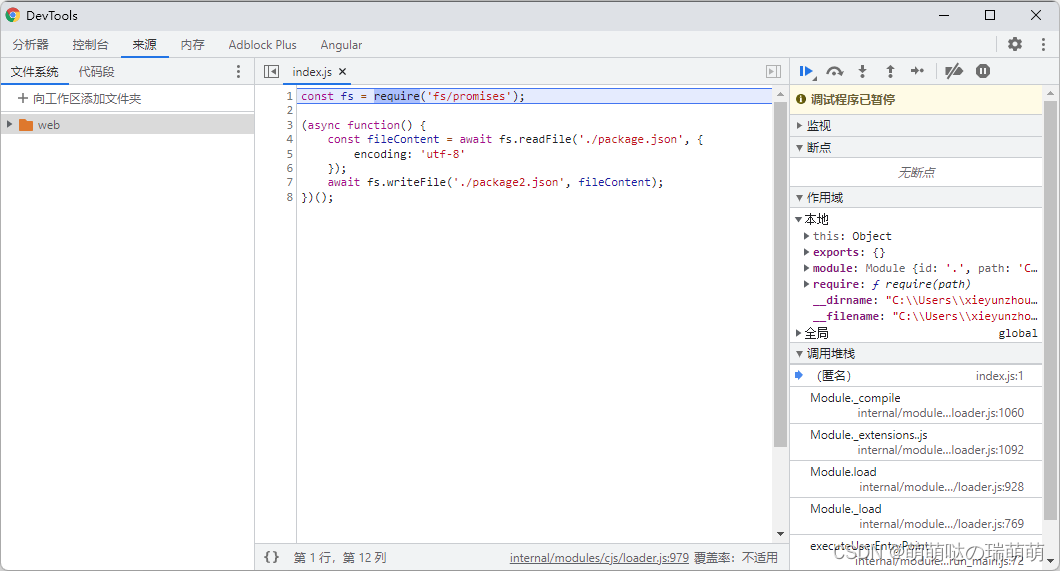The height and width of the screenshot is (571, 1060).
Task: Step into next function call
Action: [x=863, y=71]
